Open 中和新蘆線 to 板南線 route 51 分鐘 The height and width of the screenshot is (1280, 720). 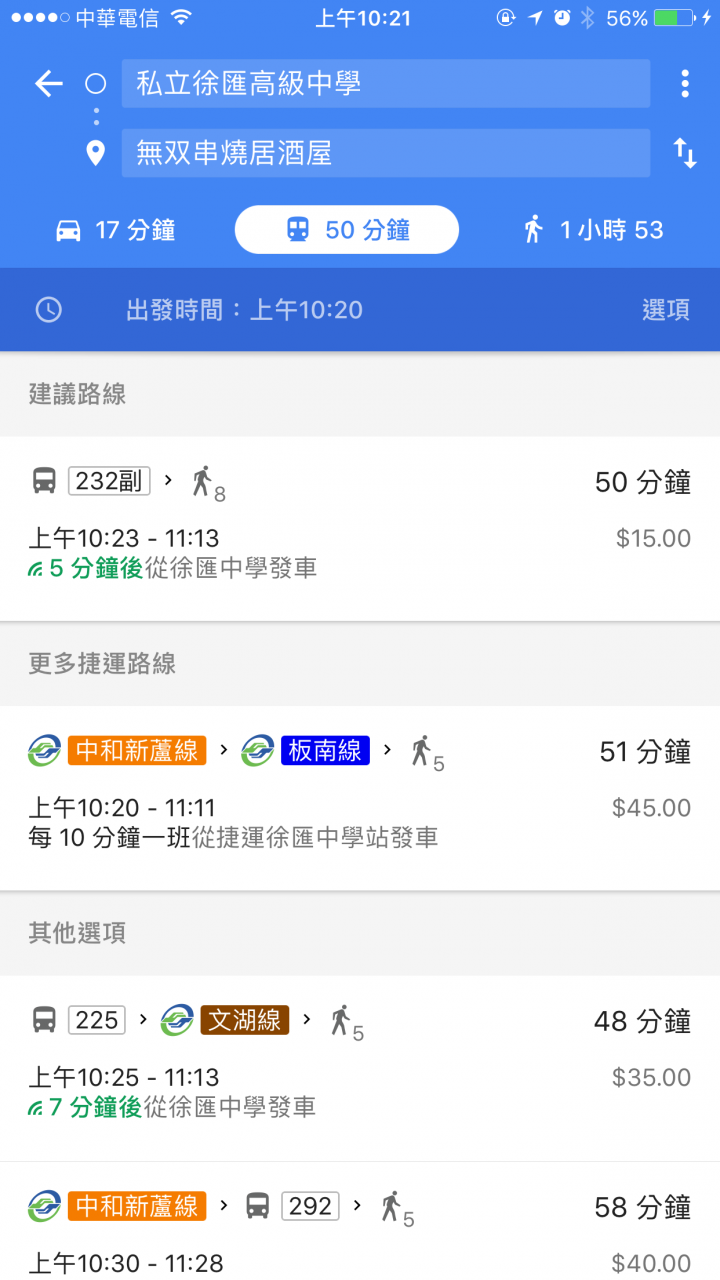360,798
